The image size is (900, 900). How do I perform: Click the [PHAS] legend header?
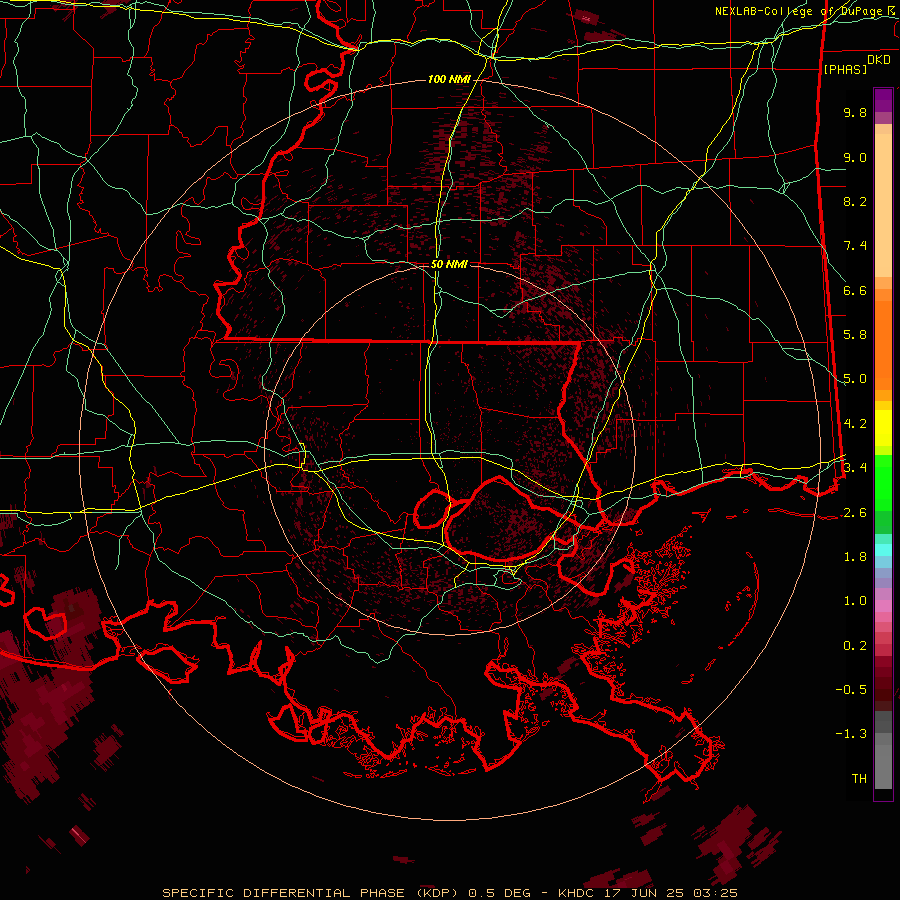845,69
